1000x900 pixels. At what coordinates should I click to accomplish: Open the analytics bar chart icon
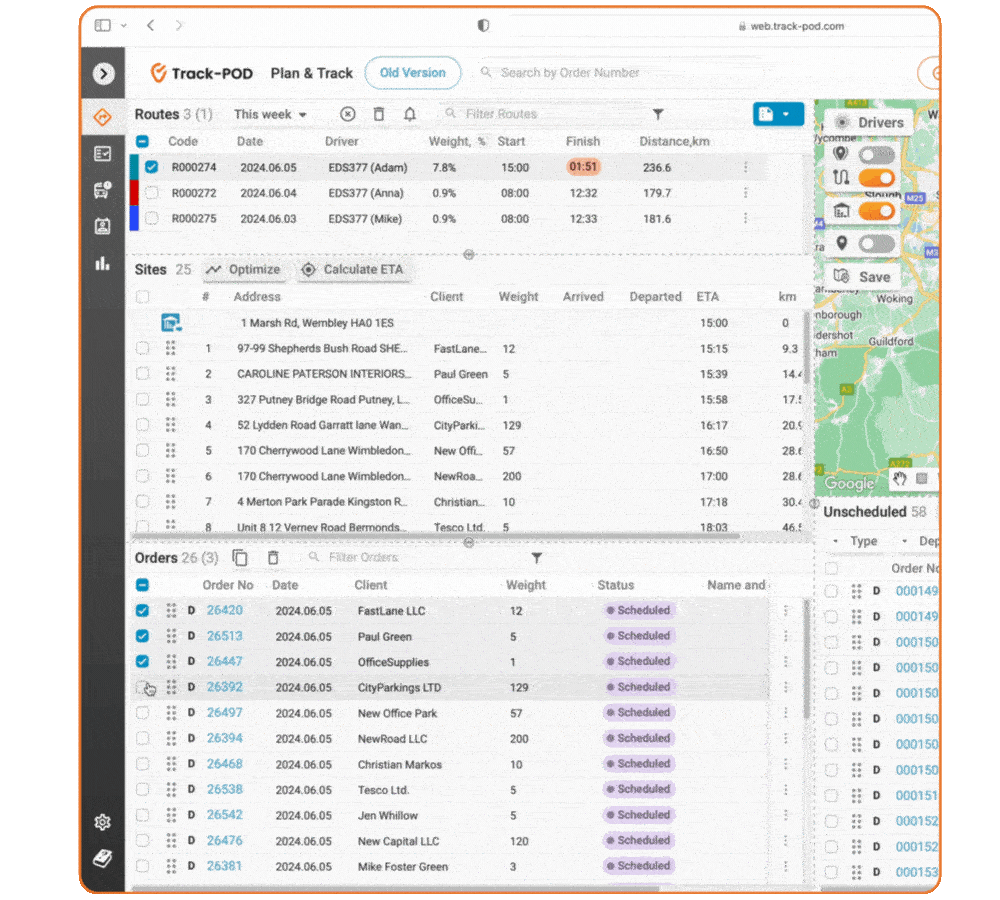click(103, 263)
